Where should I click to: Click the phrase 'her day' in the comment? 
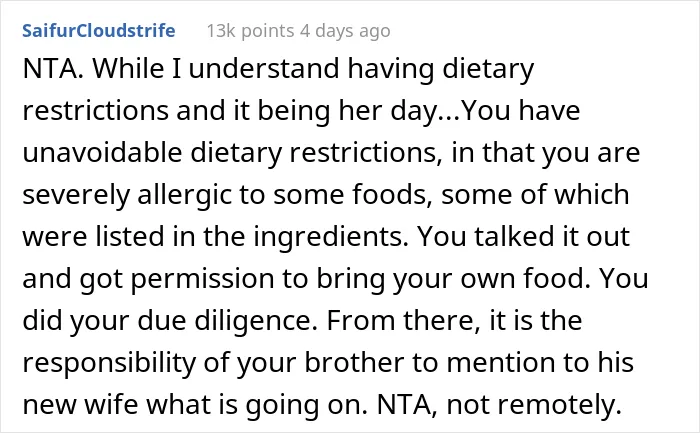[x=387, y=111]
